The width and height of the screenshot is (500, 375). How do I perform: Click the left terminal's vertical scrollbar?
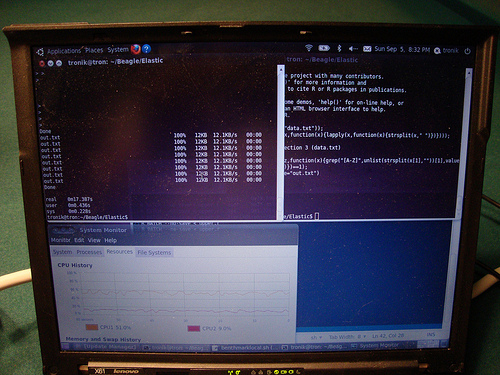coord(281,142)
